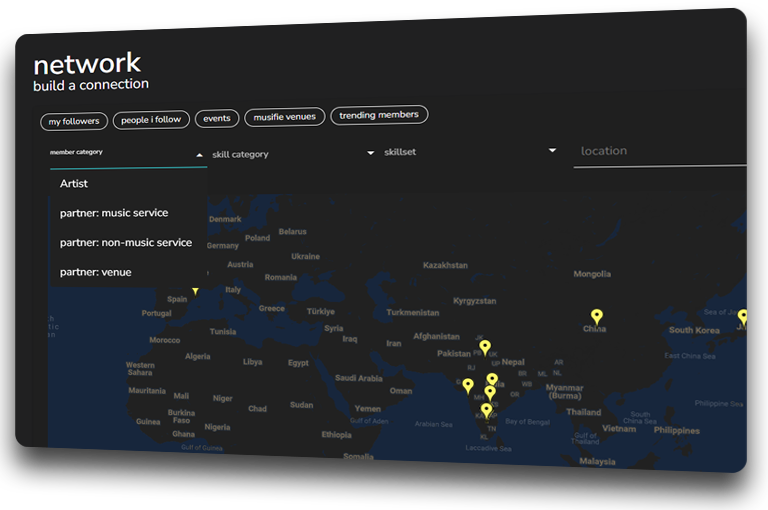Click the southernmost yellow pin in India

[486, 411]
